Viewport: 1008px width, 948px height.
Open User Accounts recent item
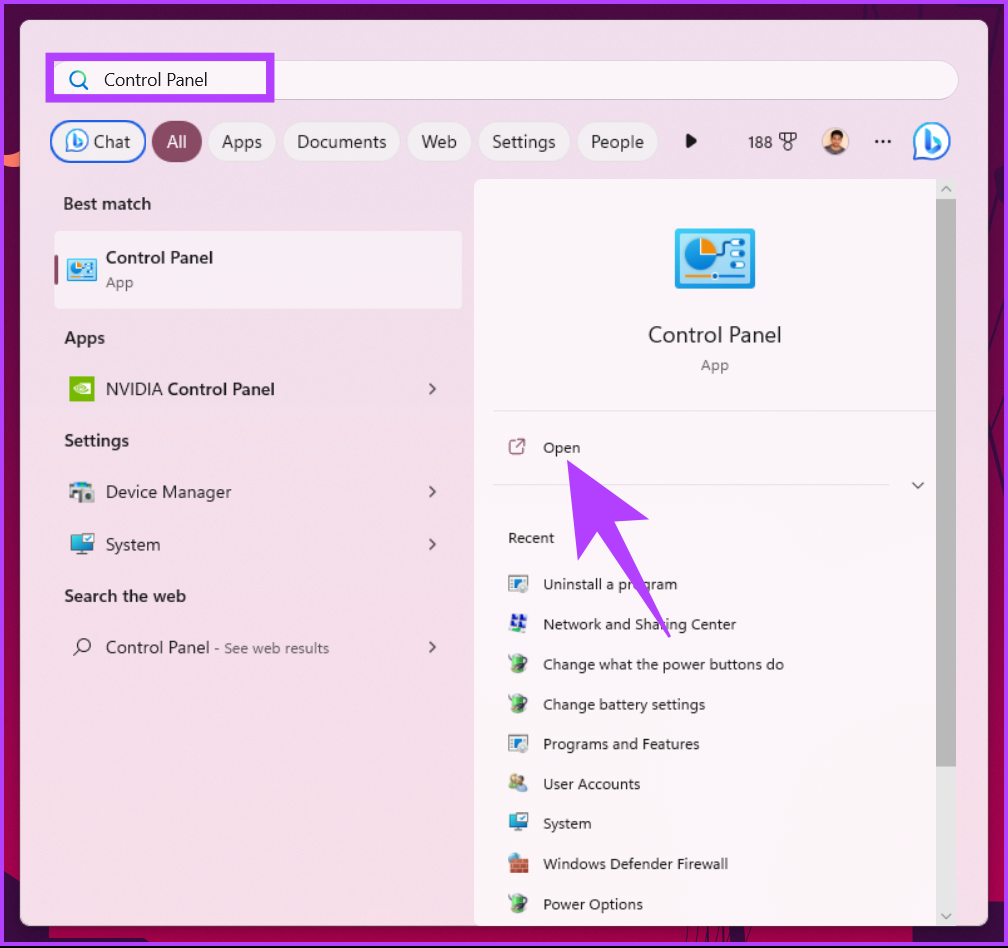[591, 784]
